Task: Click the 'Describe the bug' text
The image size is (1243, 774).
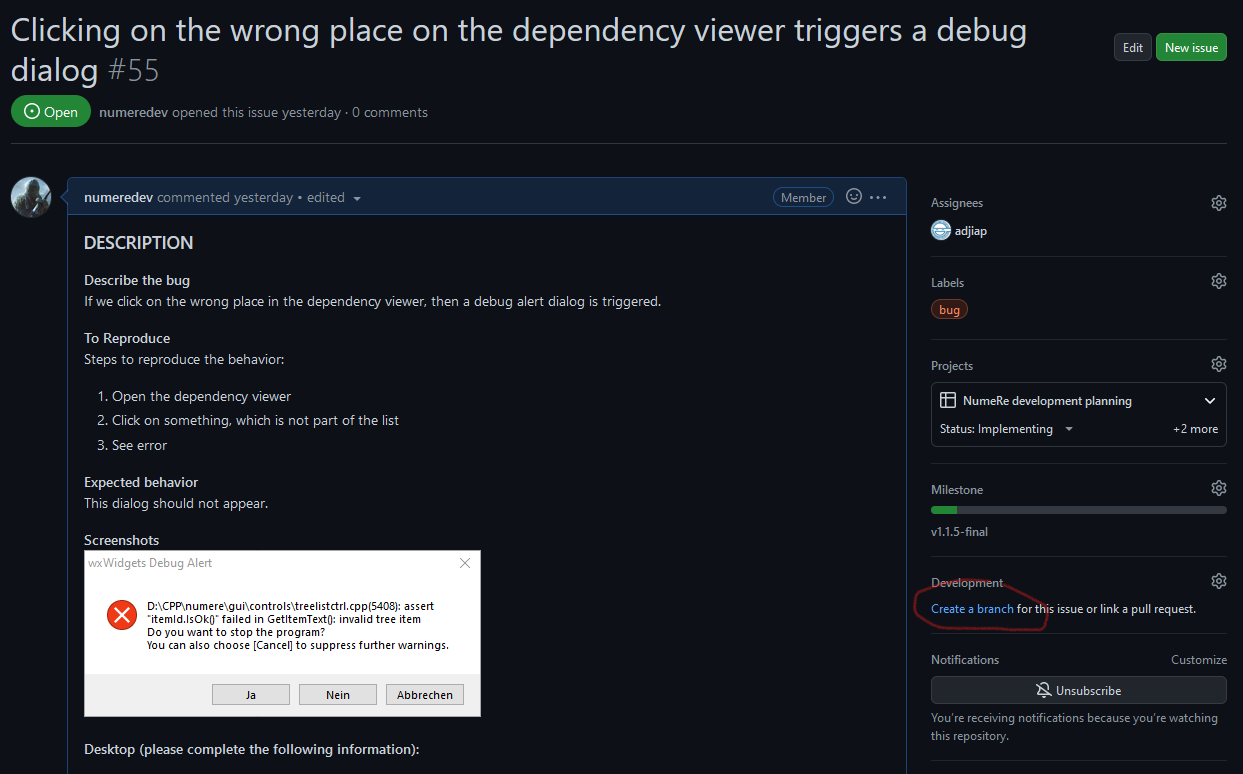Action: tap(137, 280)
